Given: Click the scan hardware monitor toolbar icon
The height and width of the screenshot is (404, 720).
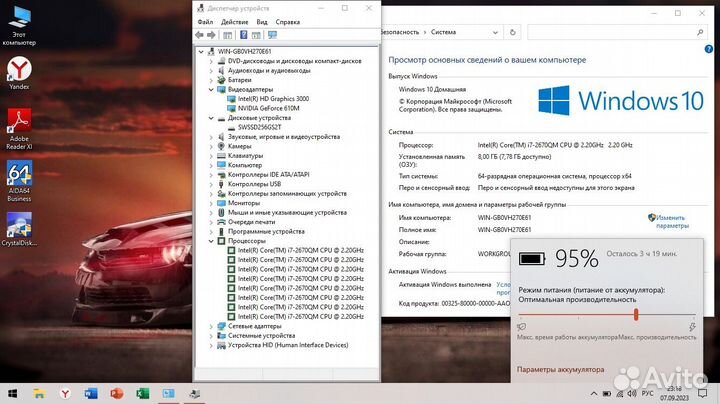Looking at the screenshot, I should (272, 35).
